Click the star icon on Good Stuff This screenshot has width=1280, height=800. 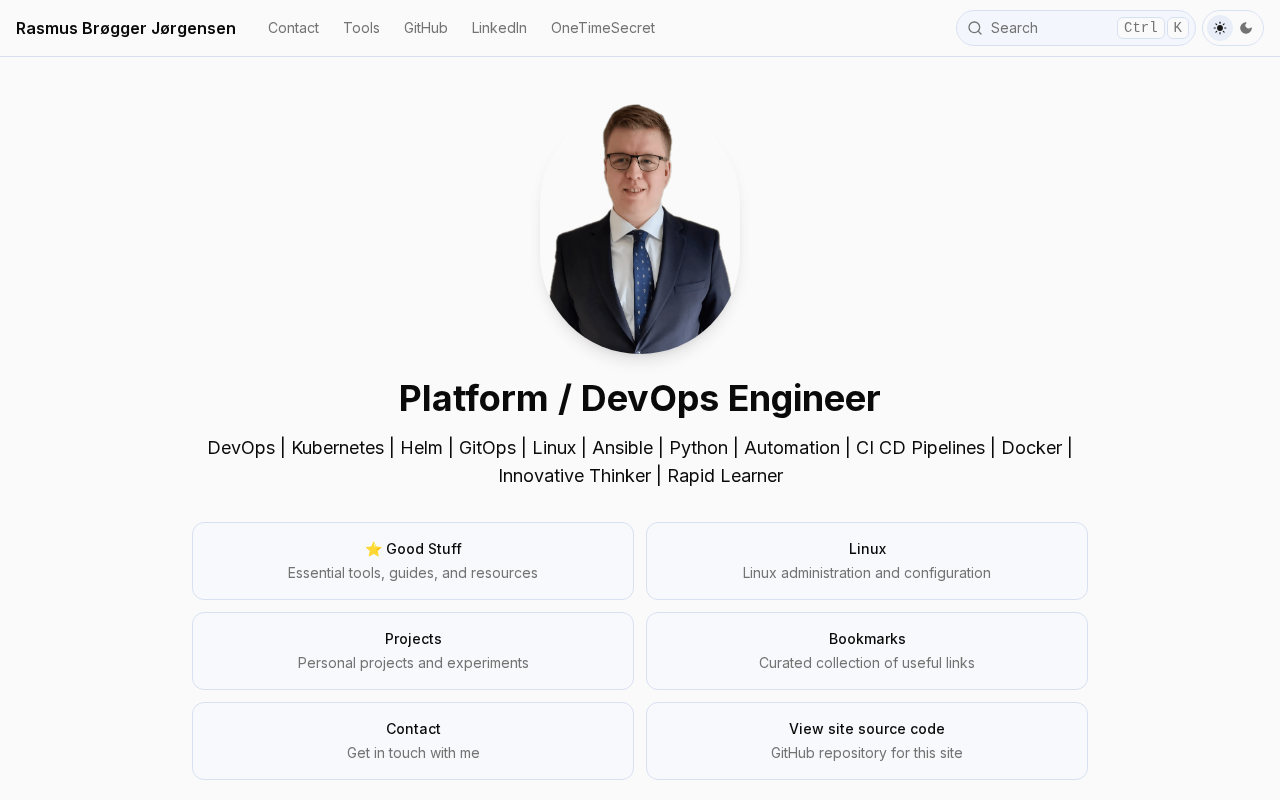coord(374,549)
